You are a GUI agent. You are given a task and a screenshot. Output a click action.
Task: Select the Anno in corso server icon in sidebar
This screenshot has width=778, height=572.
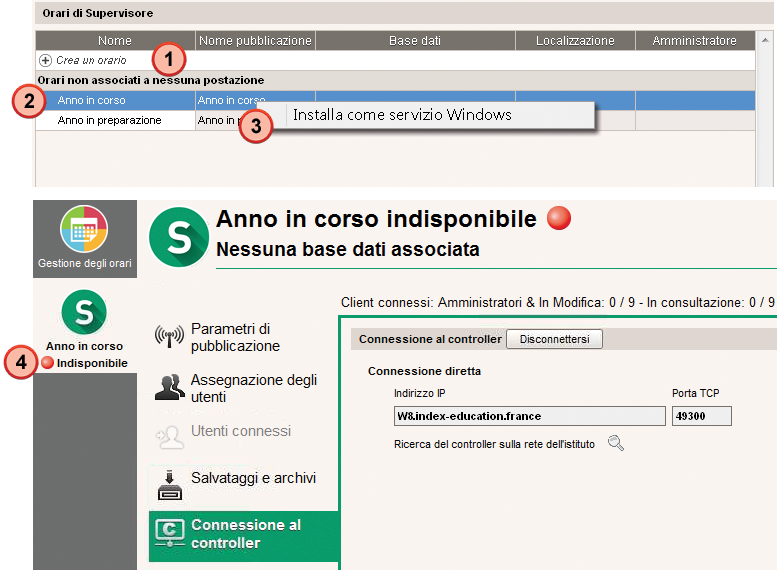pyautogui.click(x=84, y=313)
